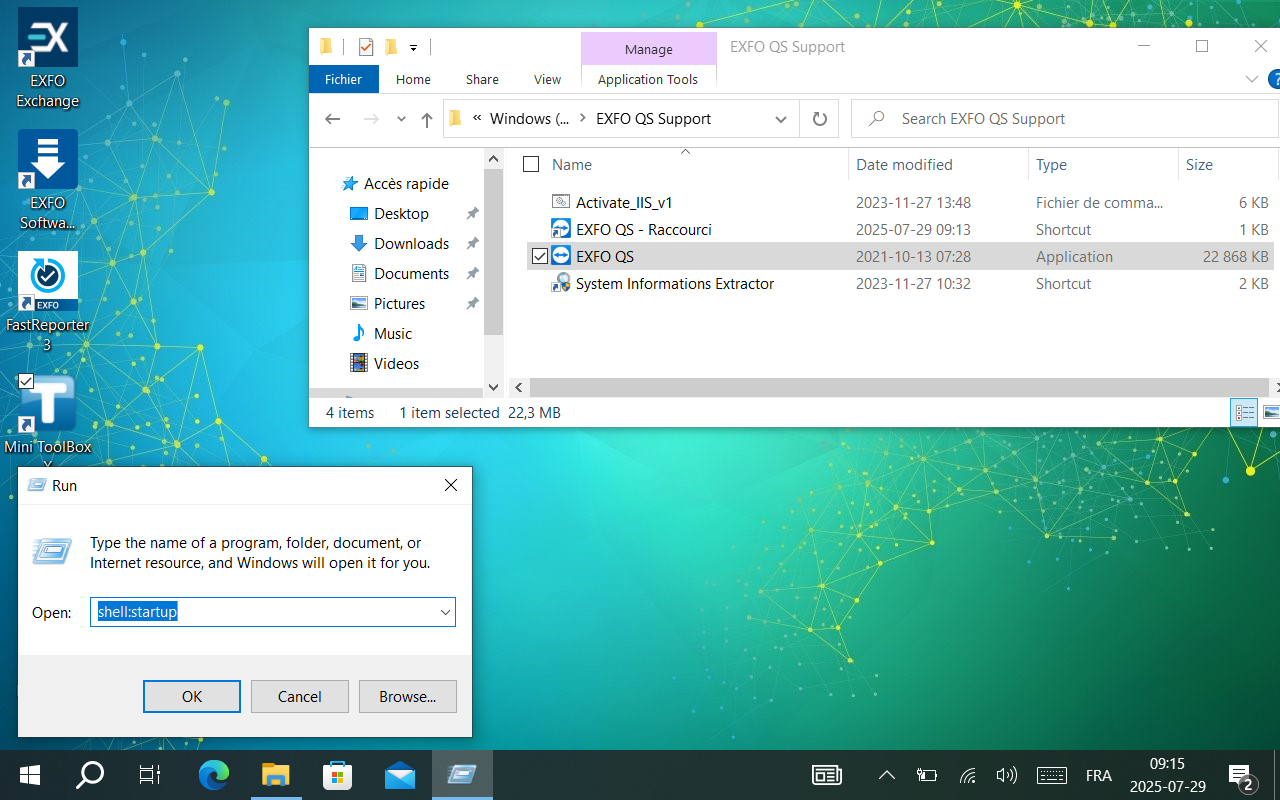The height and width of the screenshot is (800, 1280).
Task: Toggle checkbox on Mini ToolBox desktop icon
Action: click(26, 381)
